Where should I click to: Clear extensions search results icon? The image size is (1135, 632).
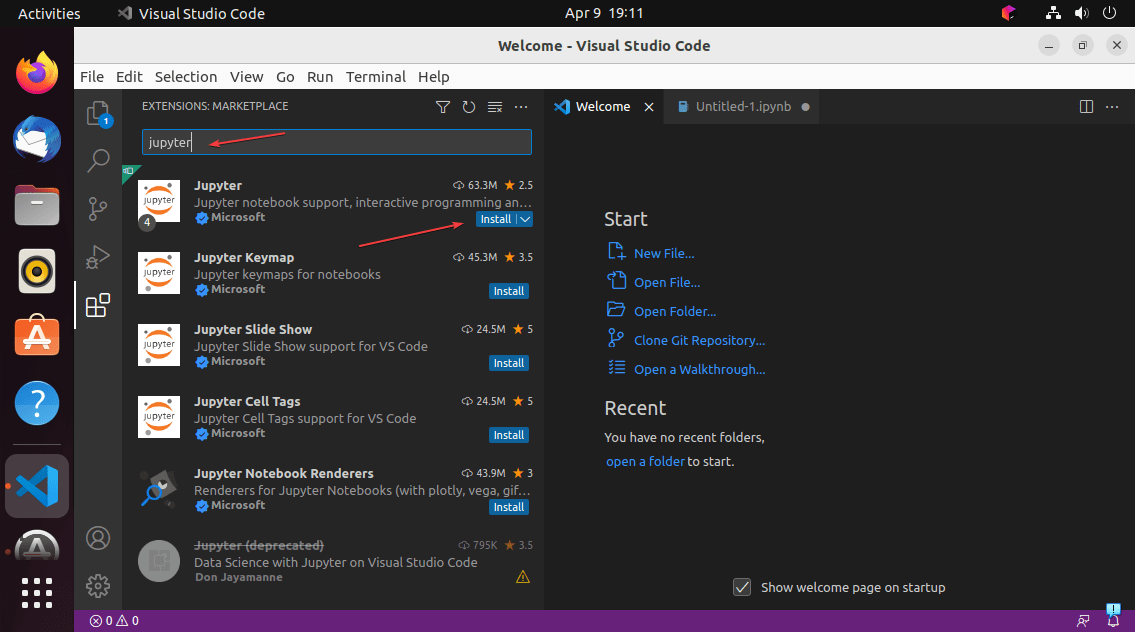[x=495, y=107]
